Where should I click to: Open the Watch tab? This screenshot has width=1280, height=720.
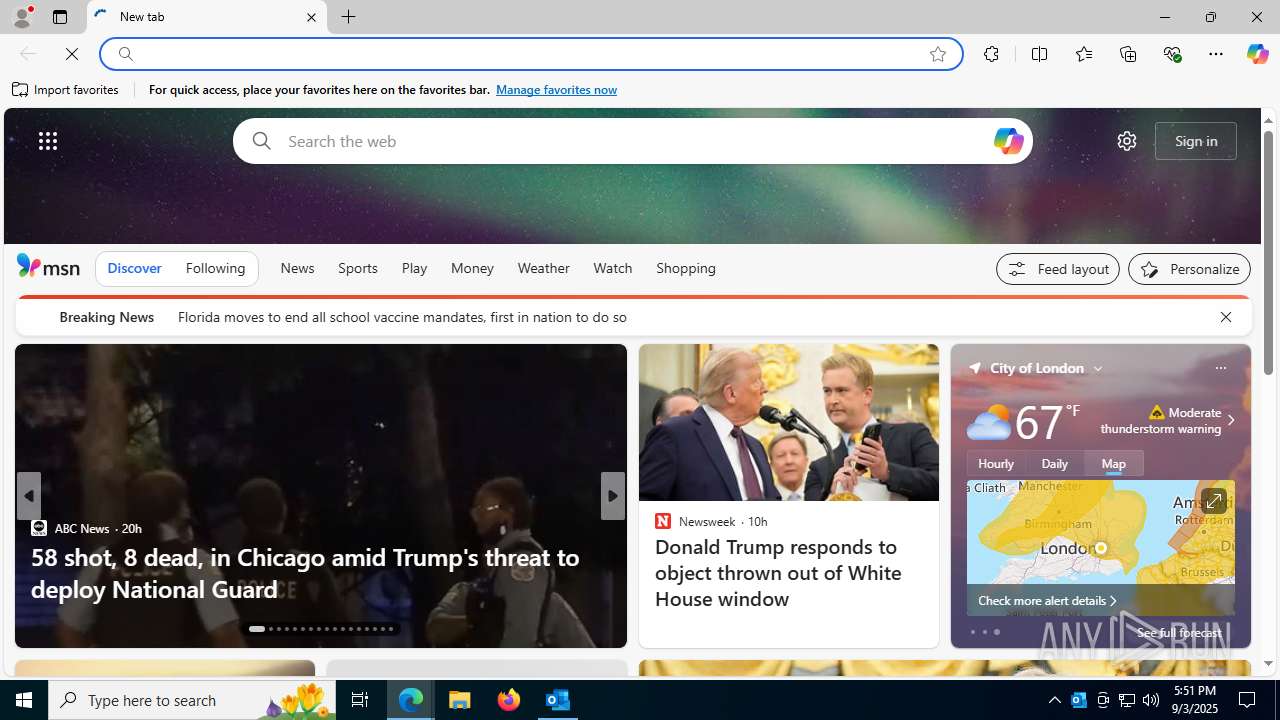(612, 268)
